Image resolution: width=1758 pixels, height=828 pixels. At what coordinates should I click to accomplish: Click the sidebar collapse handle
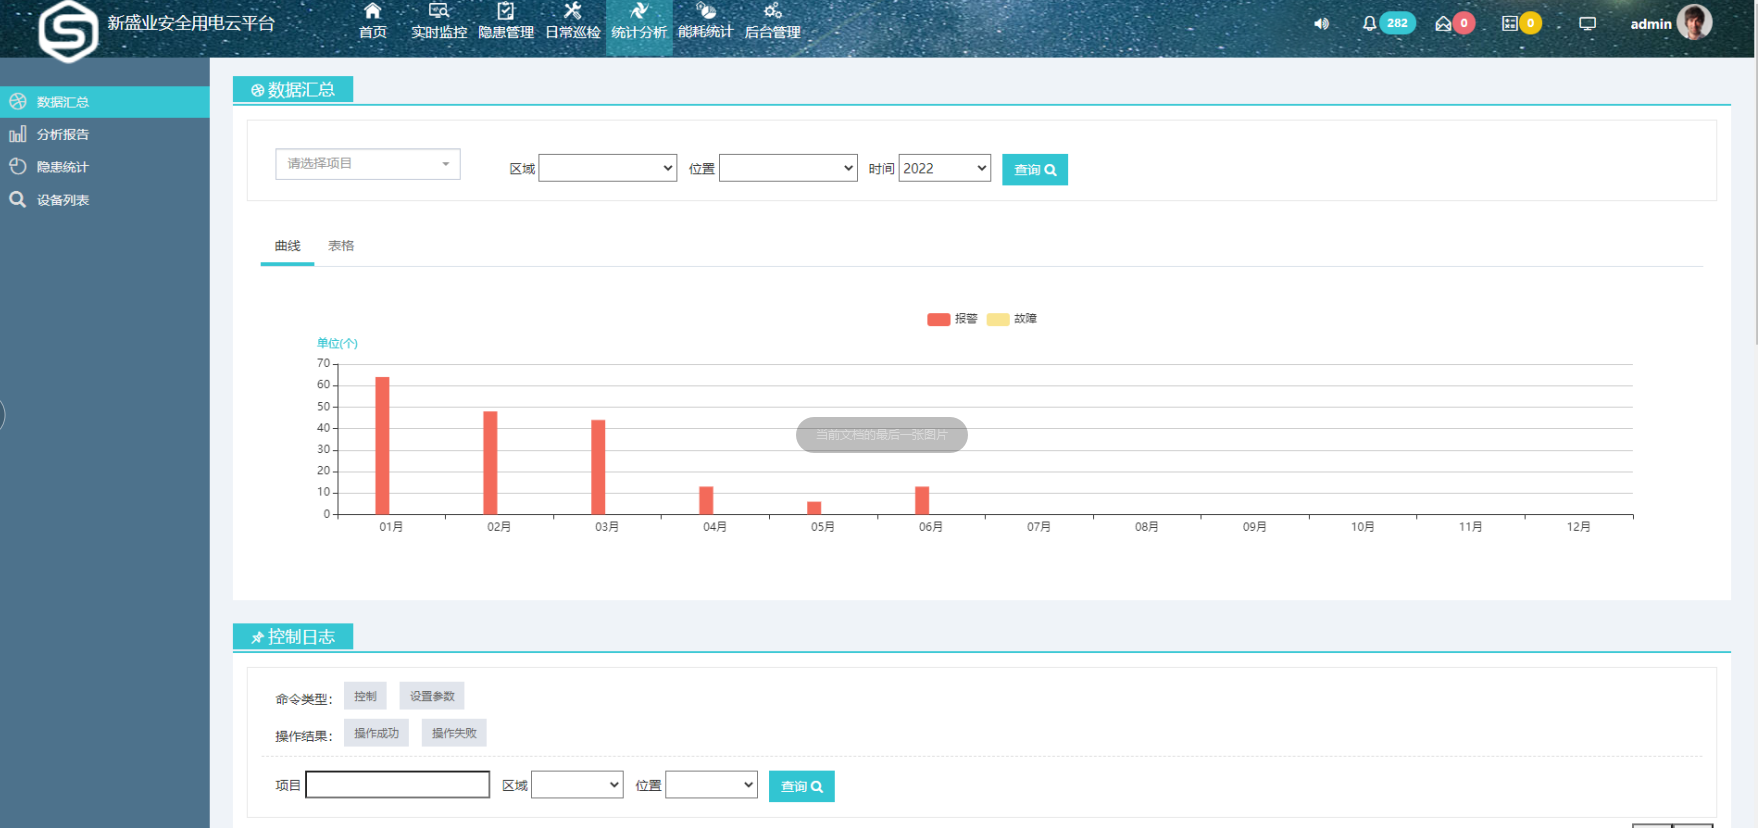pos(3,415)
